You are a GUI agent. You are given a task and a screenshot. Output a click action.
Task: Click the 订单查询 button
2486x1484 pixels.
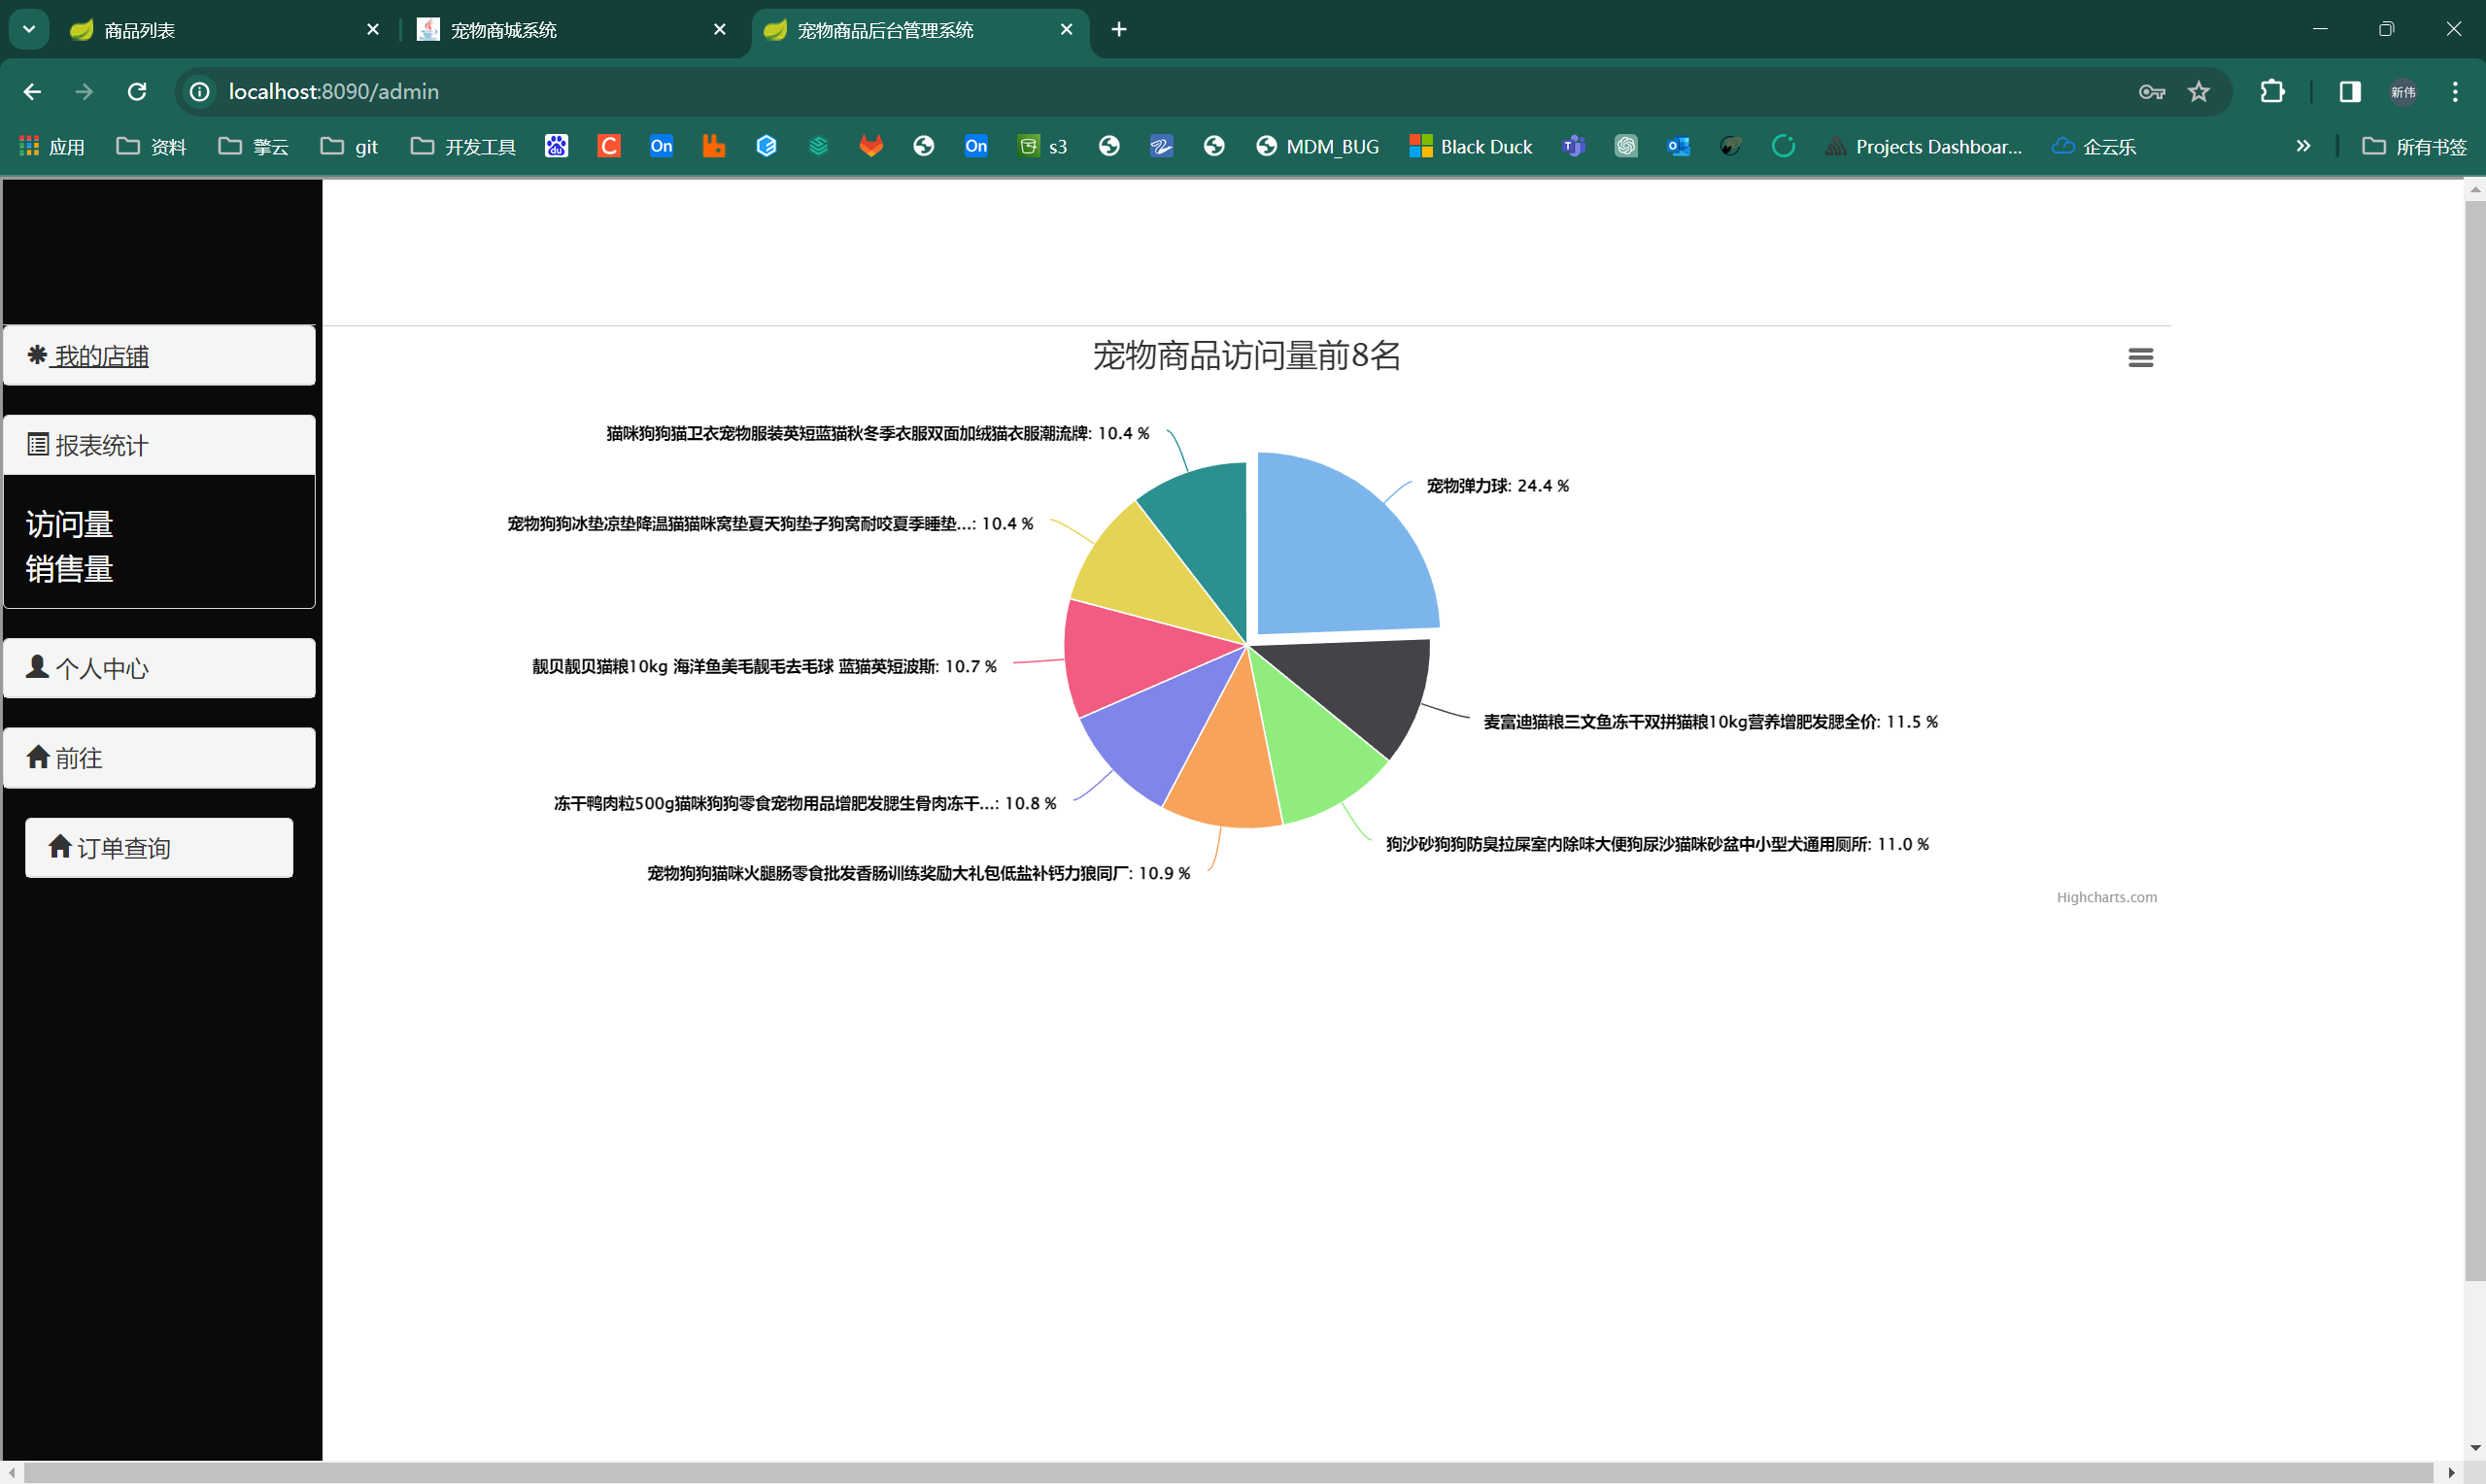pyautogui.click(x=159, y=848)
